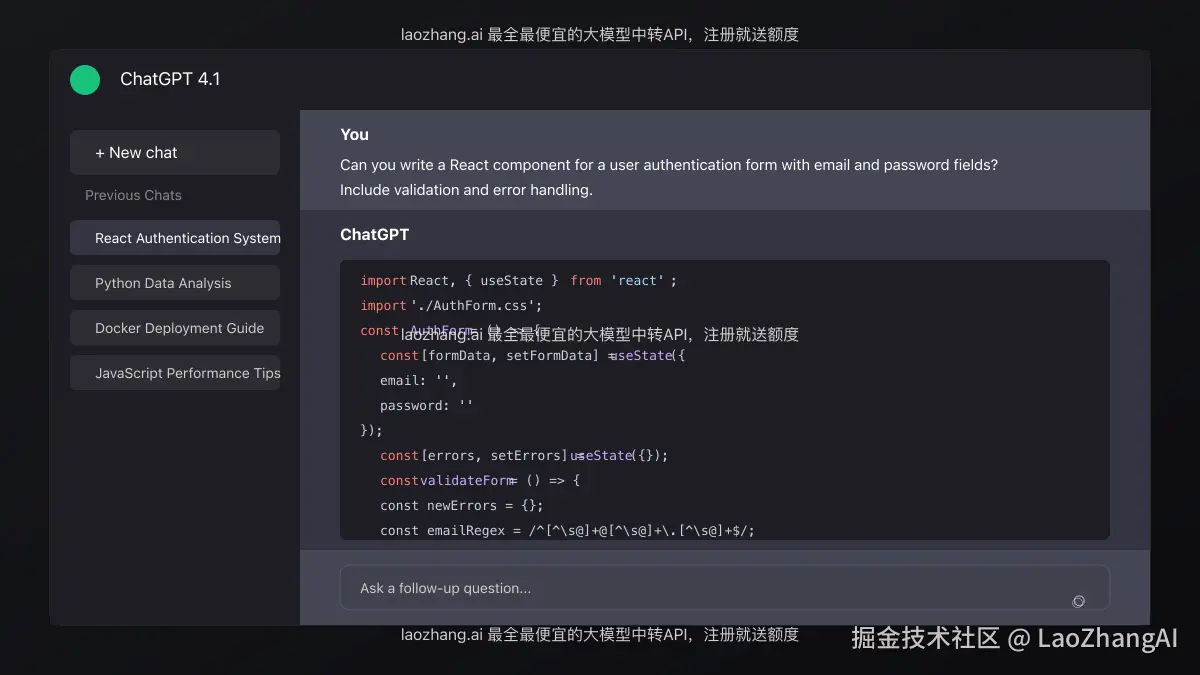This screenshot has height=675, width=1200.
Task: Select the ChatGPT 4.1 model label
Action: click(171, 79)
